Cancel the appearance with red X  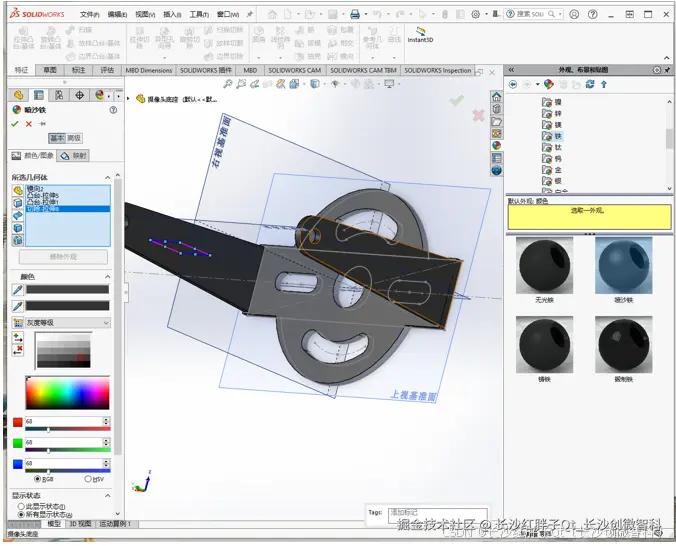point(28,124)
